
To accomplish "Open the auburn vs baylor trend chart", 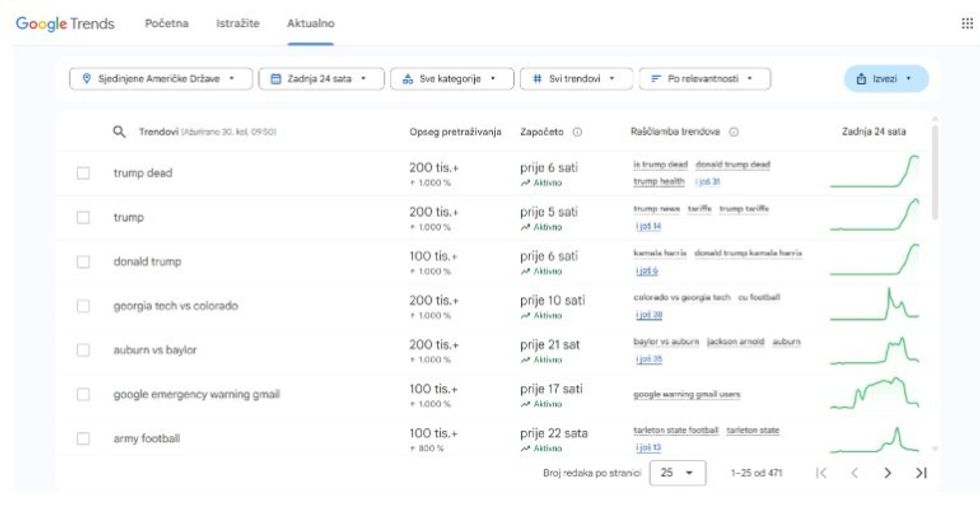I will (x=874, y=349).
